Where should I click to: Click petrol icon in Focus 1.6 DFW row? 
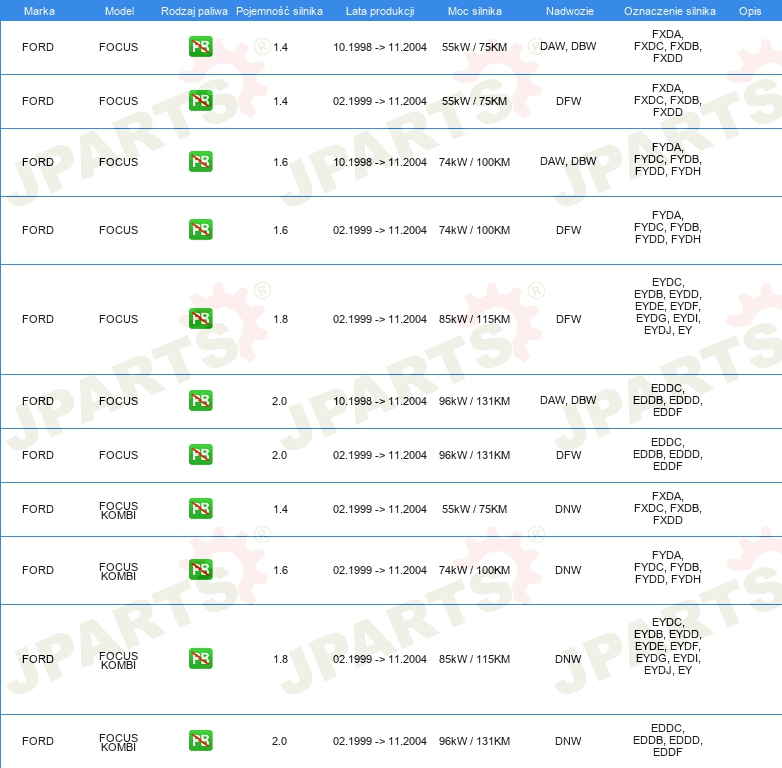(x=200, y=229)
